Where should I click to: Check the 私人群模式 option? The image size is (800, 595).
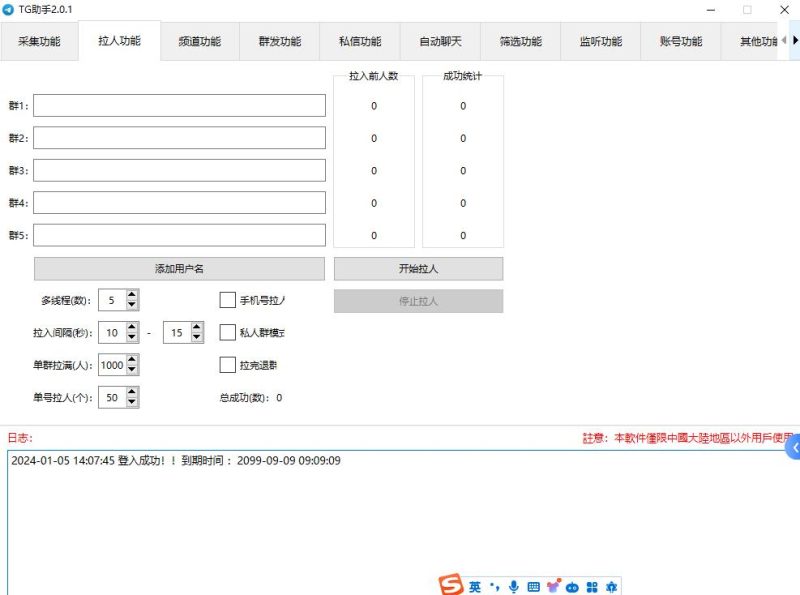[x=227, y=332]
